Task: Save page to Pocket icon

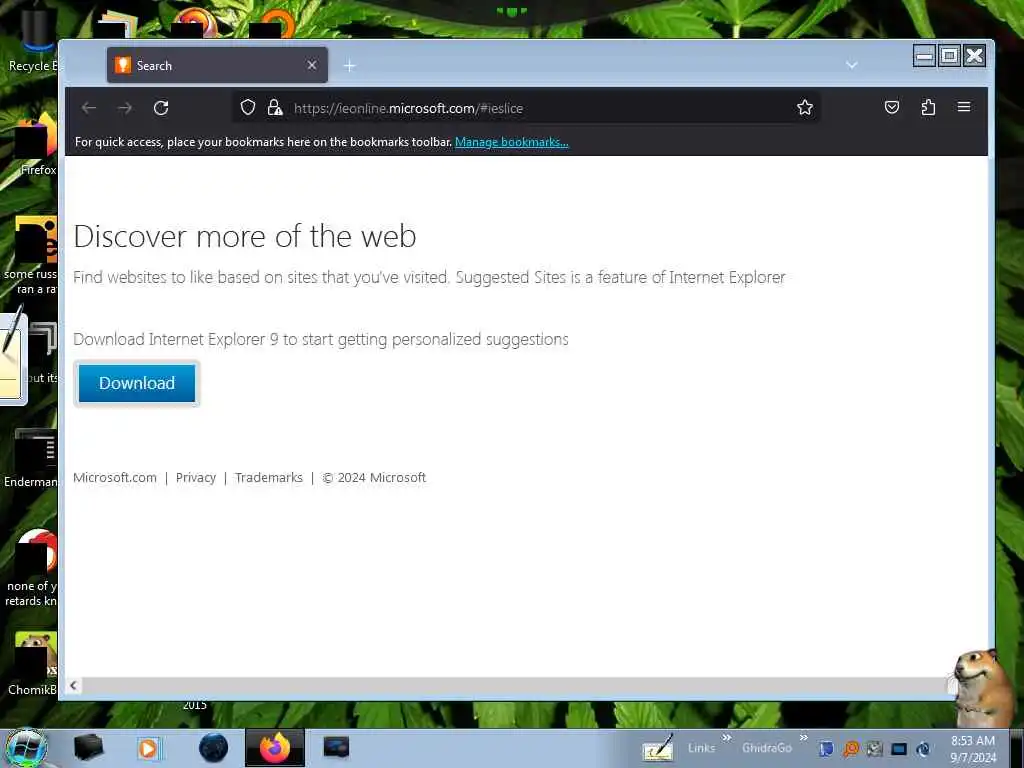Action: [891, 107]
